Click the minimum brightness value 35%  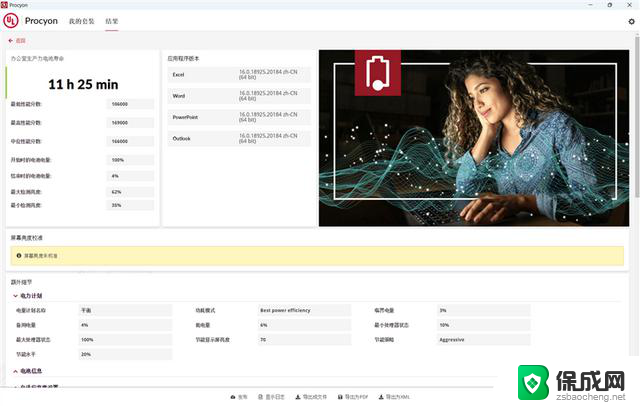coord(130,205)
